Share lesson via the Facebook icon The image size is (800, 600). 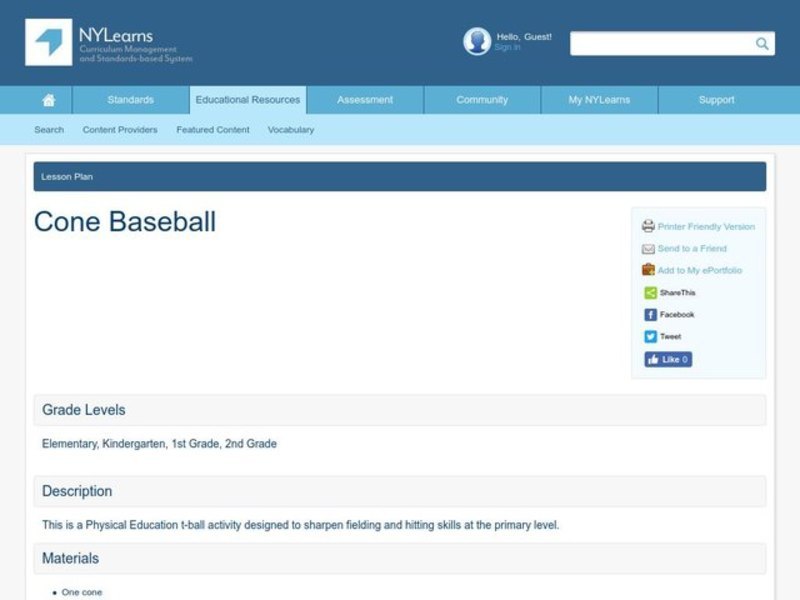pyautogui.click(x=648, y=314)
